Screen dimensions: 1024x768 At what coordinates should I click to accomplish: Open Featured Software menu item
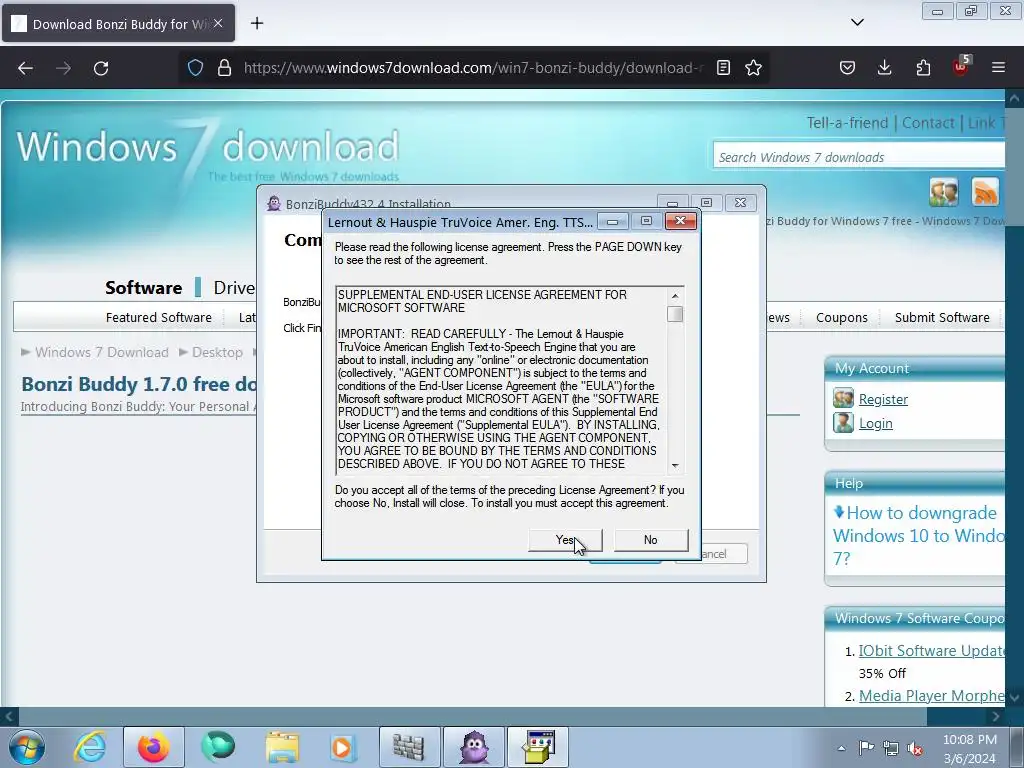point(159,317)
